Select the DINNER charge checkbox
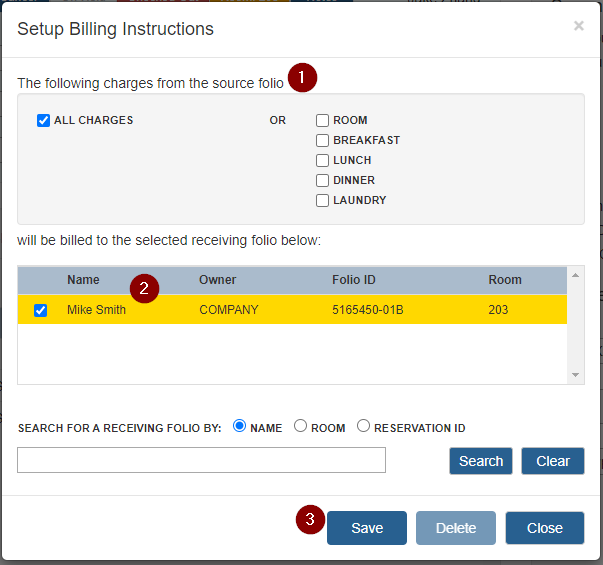This screenshot has height=565, width=603. tap(322, 180)
